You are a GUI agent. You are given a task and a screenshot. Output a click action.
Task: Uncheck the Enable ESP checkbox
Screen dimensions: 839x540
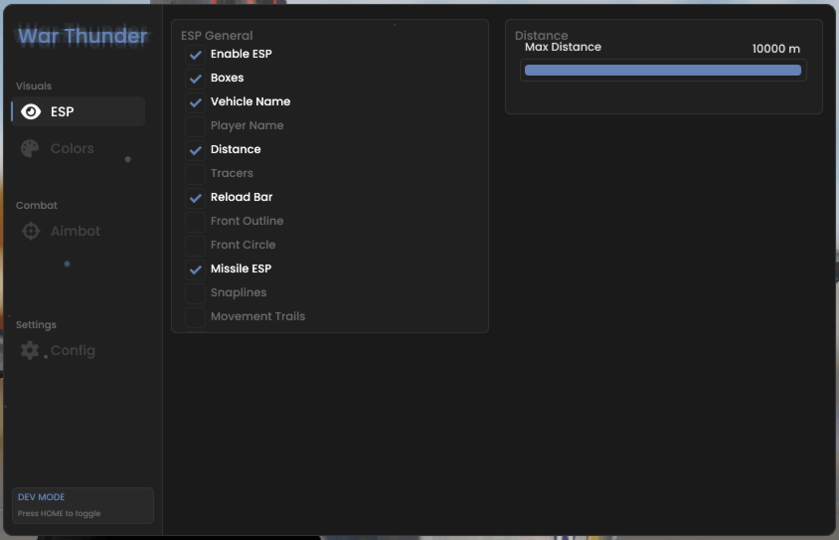click(x=195, y=54)
